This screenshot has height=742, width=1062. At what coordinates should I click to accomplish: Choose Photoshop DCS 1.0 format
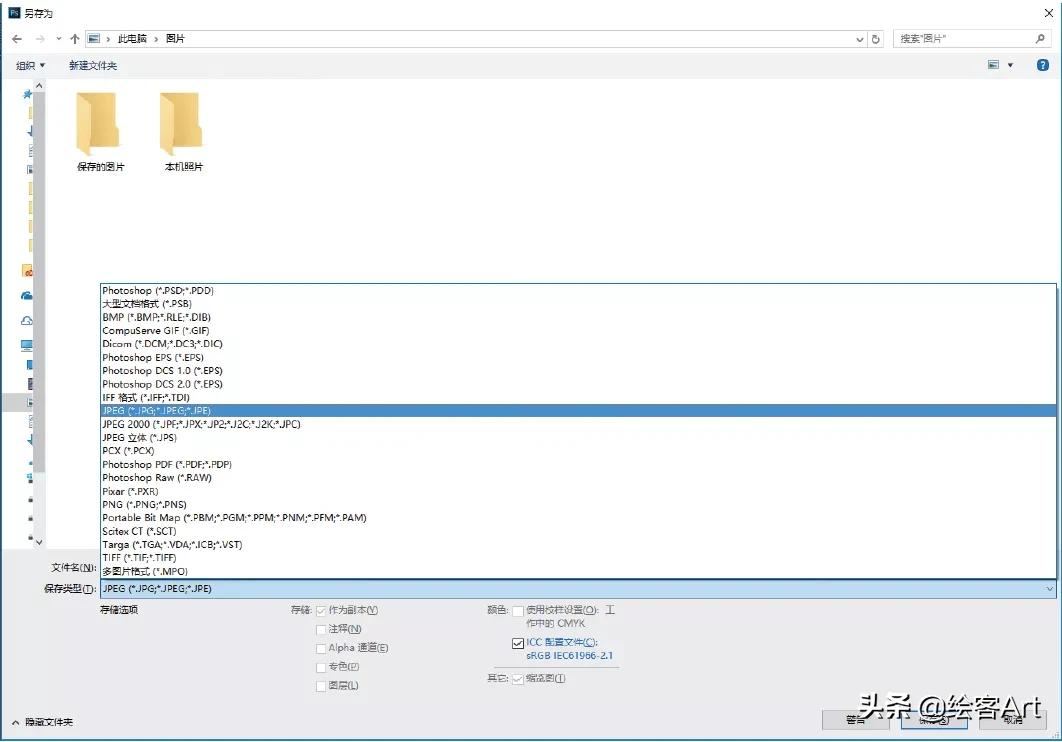point(578,370)
